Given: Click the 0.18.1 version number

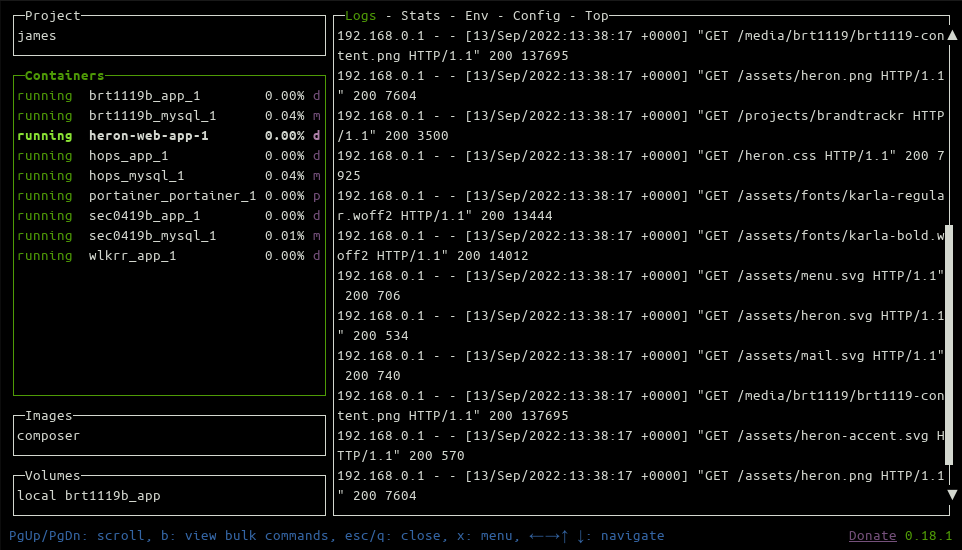Looking at the screenshot, I should (928, 536).
